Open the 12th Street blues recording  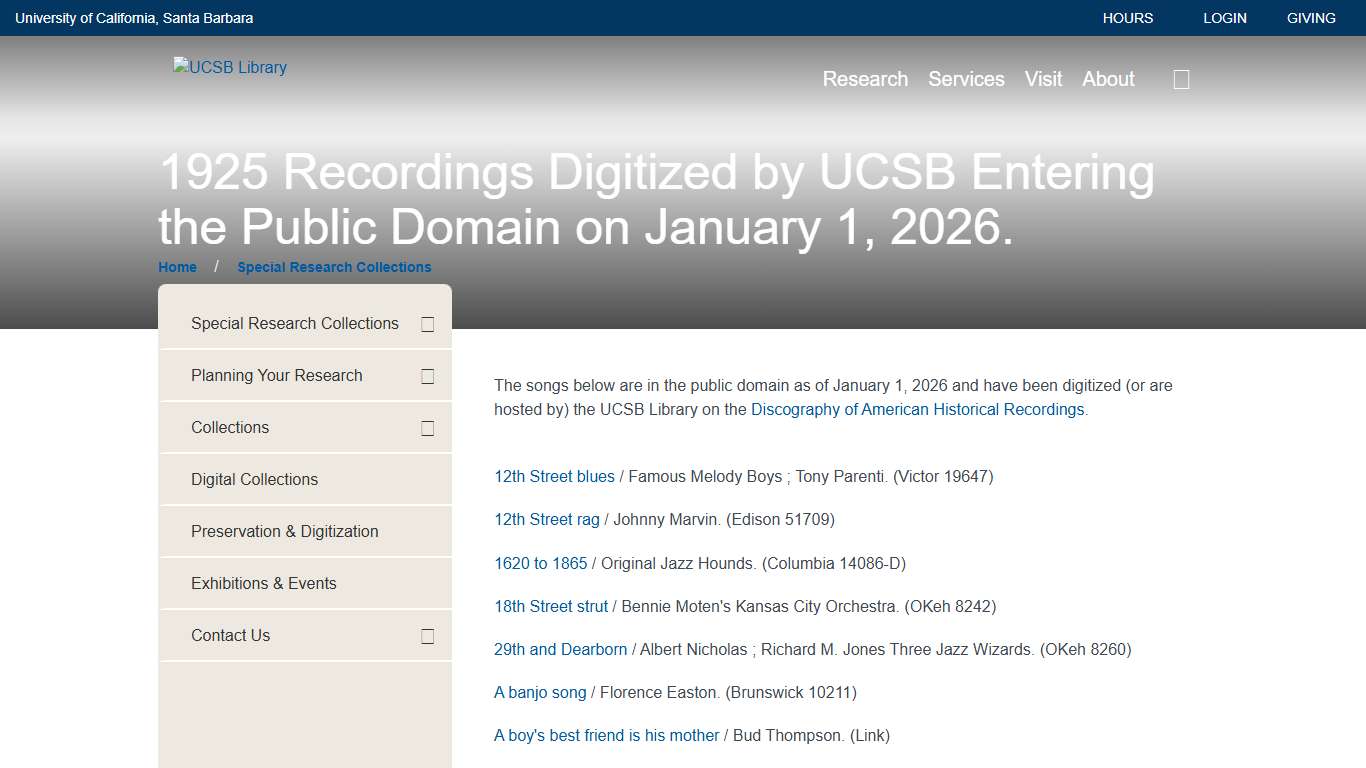[x=554, y=476]
